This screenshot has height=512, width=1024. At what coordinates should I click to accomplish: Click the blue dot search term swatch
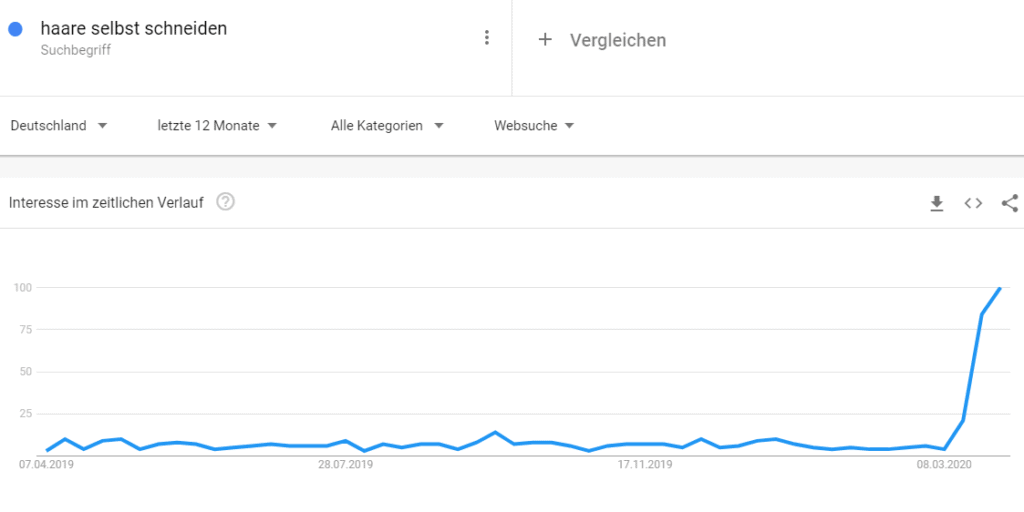pyautogui.click(x=15, y=30)
